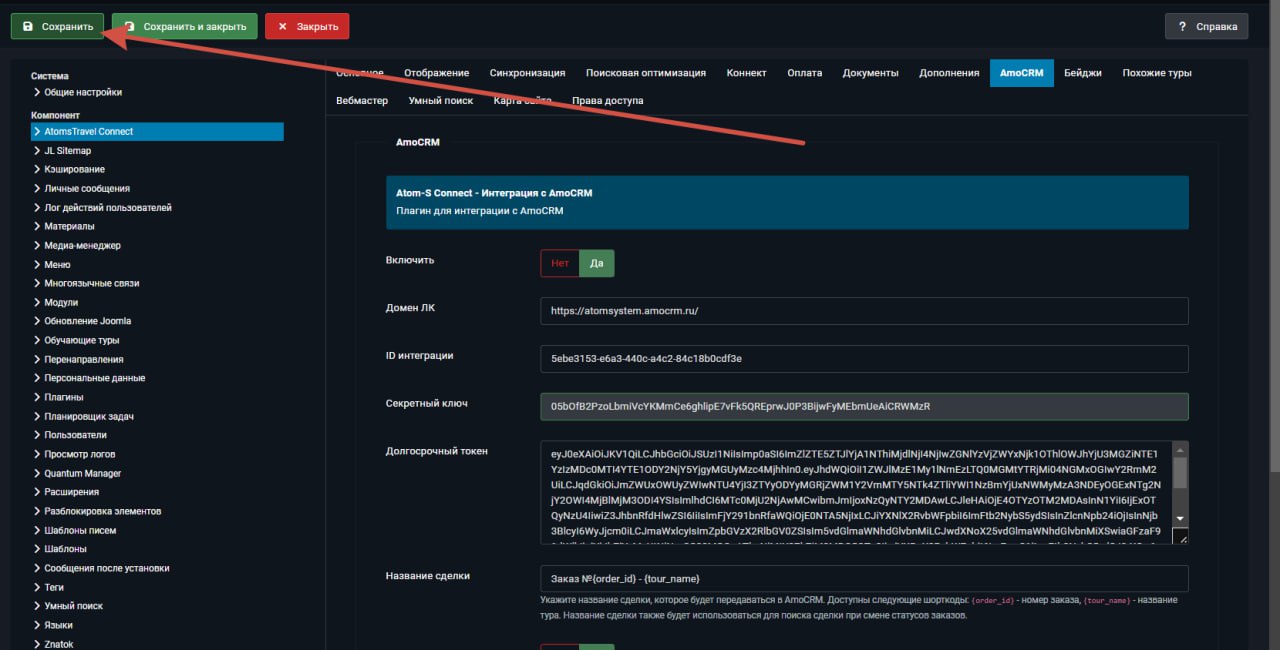Click the Сохранить save button
This screenshot has width=1280, height=650.
(58, 26)
